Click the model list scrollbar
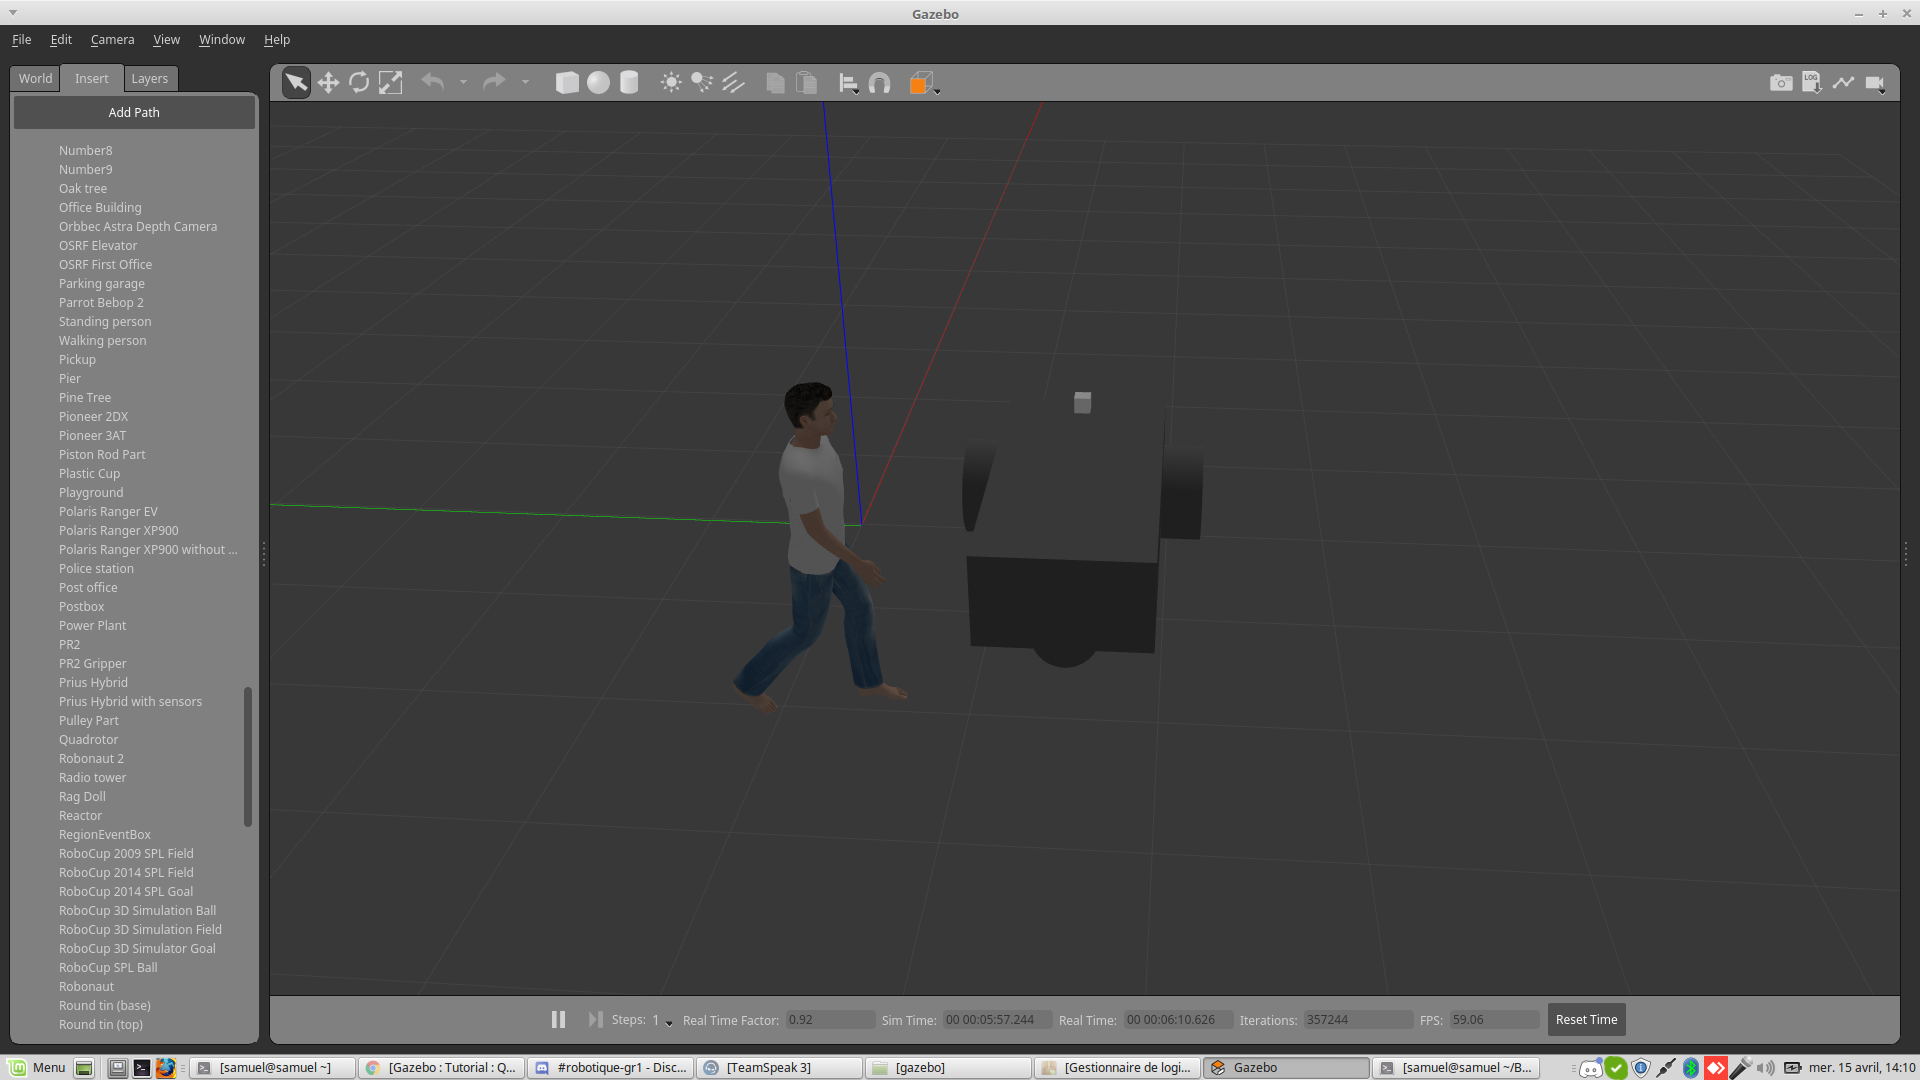Screen dimensions: 1920x1080 (247, 756)
